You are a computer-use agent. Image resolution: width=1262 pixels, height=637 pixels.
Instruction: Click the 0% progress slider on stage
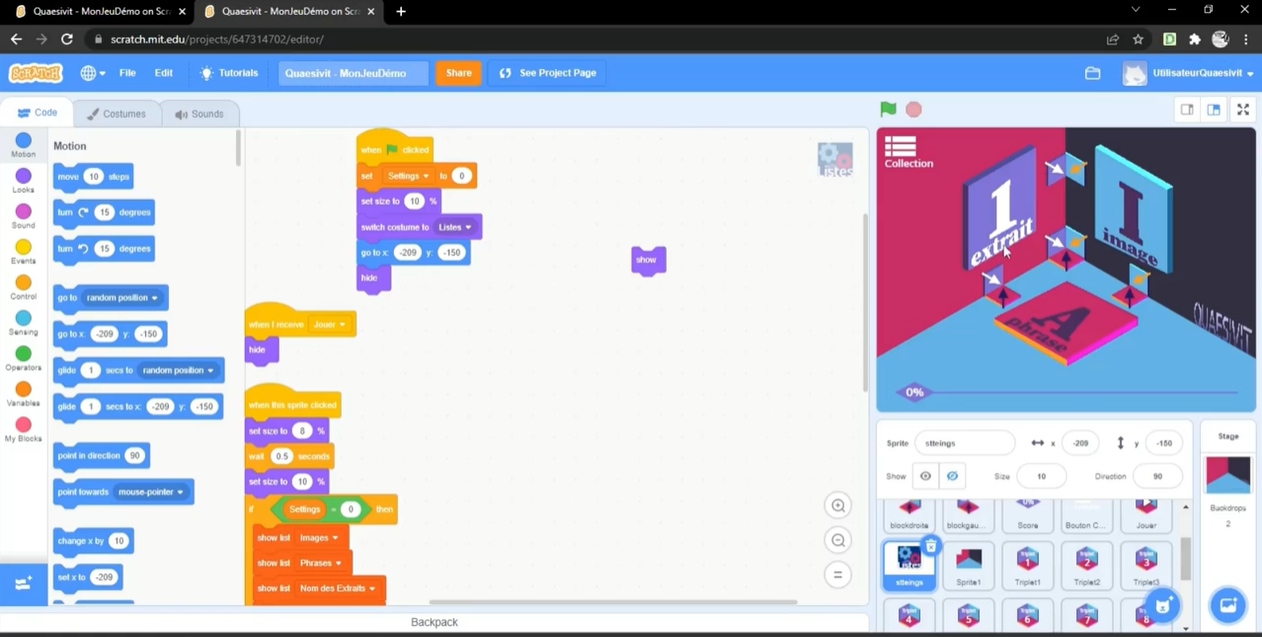914,392
